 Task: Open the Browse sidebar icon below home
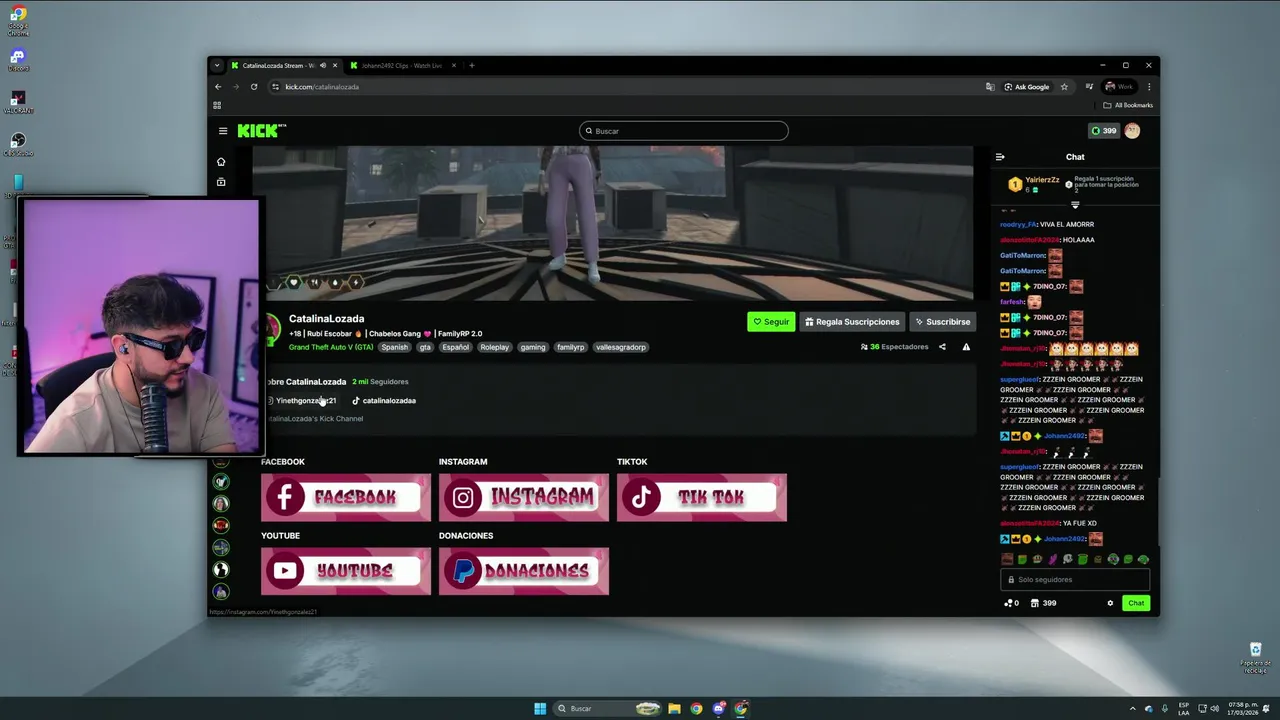coord(221,182)
